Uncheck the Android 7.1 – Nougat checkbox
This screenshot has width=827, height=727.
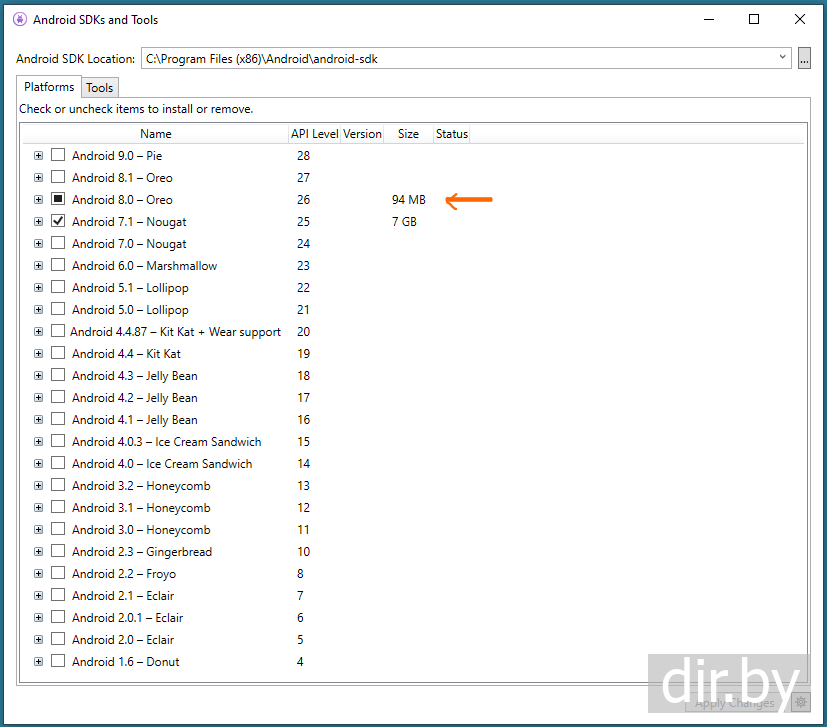tap(58, 221)
